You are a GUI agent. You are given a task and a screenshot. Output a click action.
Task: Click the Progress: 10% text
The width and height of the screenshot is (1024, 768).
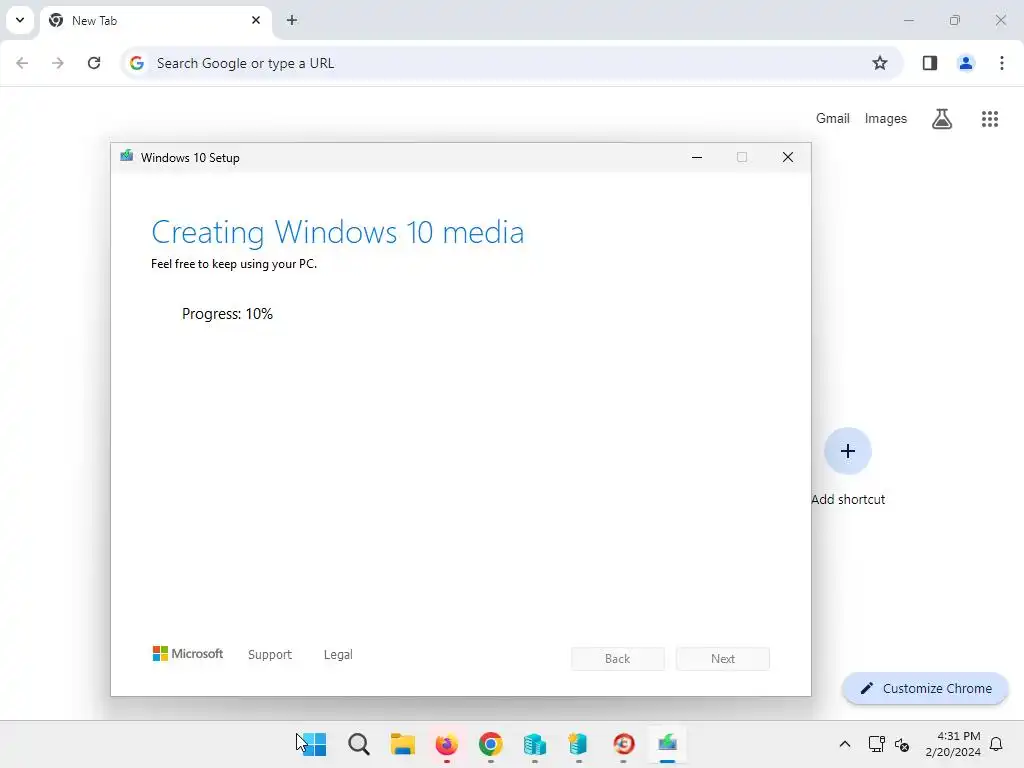(227, 314)
